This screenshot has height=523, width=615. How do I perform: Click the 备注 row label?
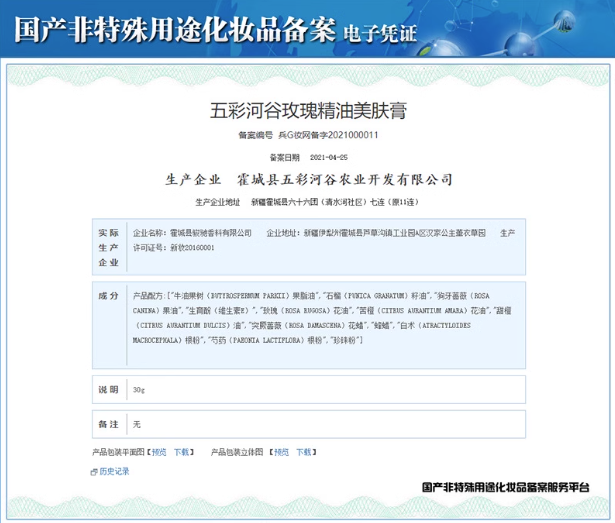[109, 424]
